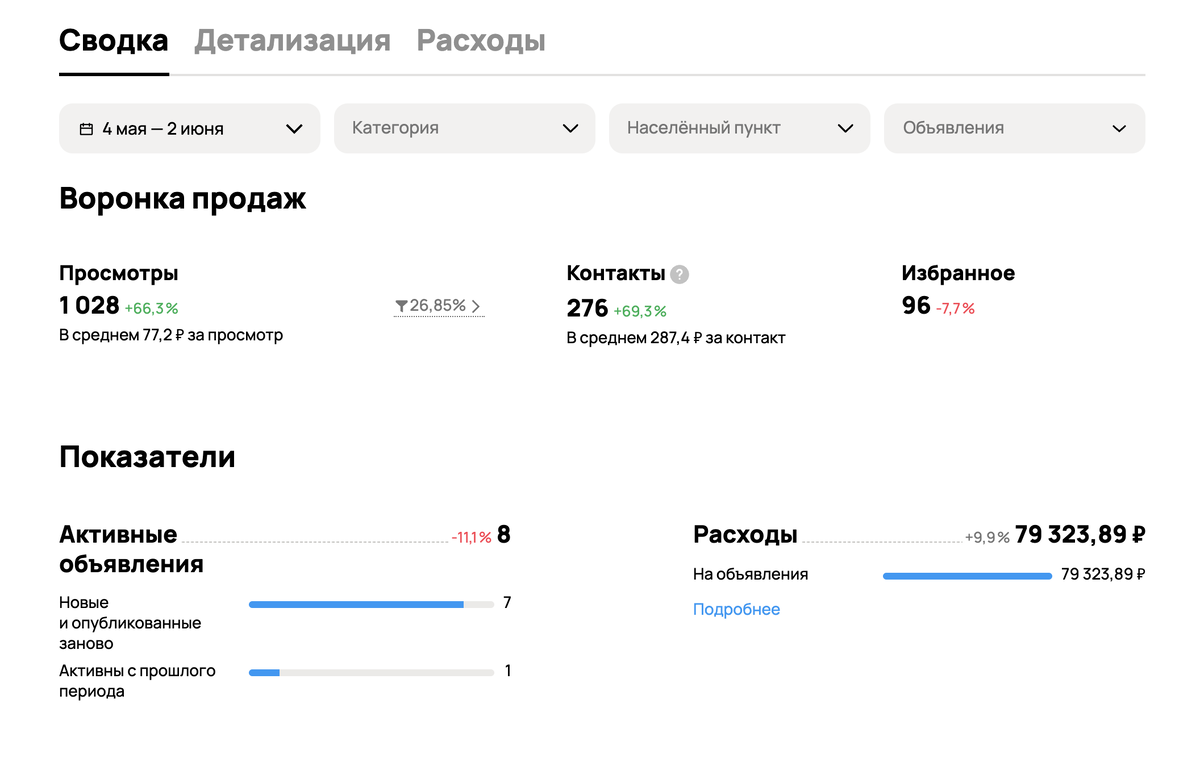Image resolution: width=1200 pixels, height=758 pixels.
Task: Click the Избранное value 96
Action: (916, 306)
